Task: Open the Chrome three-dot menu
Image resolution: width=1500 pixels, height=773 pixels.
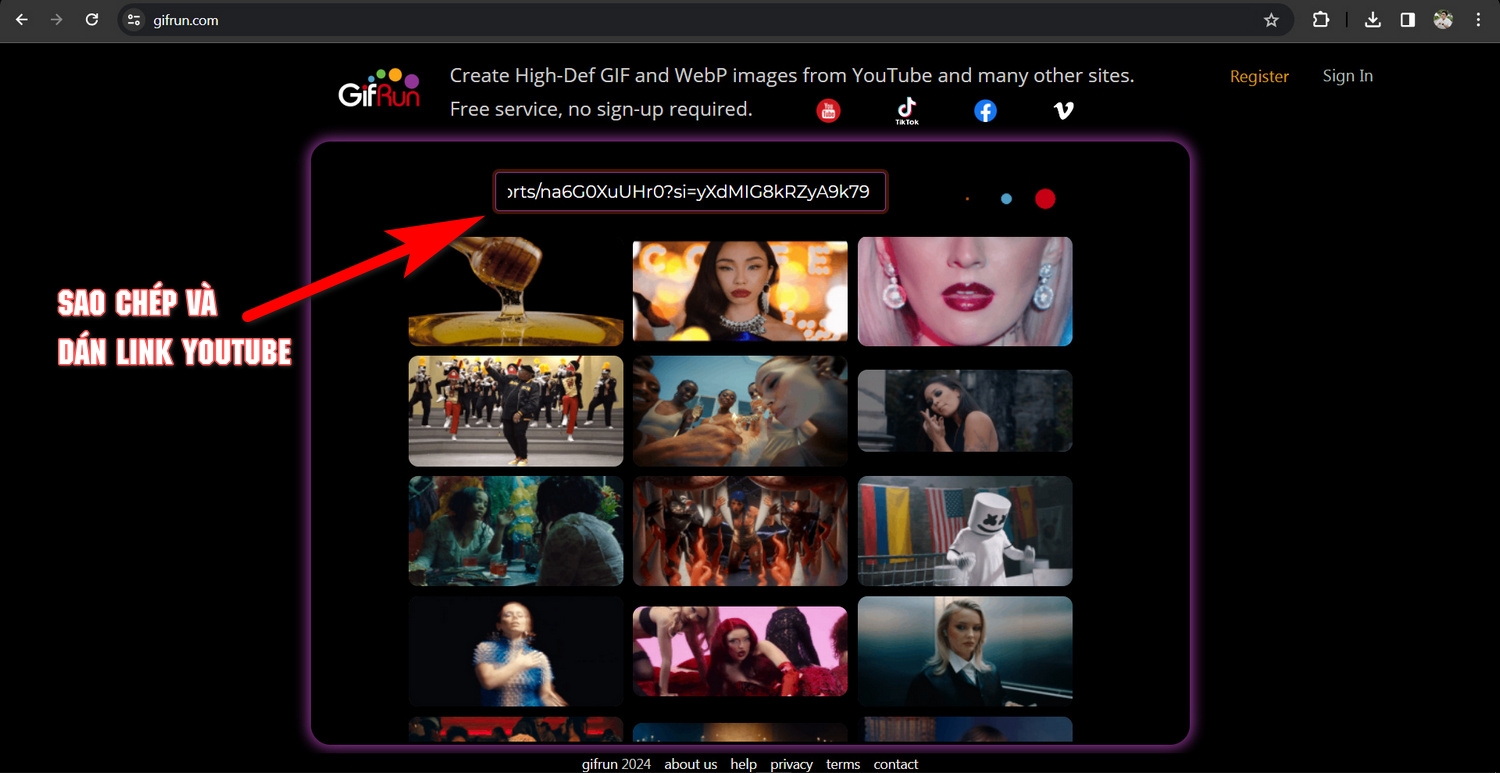Action: pos(1478,20)
